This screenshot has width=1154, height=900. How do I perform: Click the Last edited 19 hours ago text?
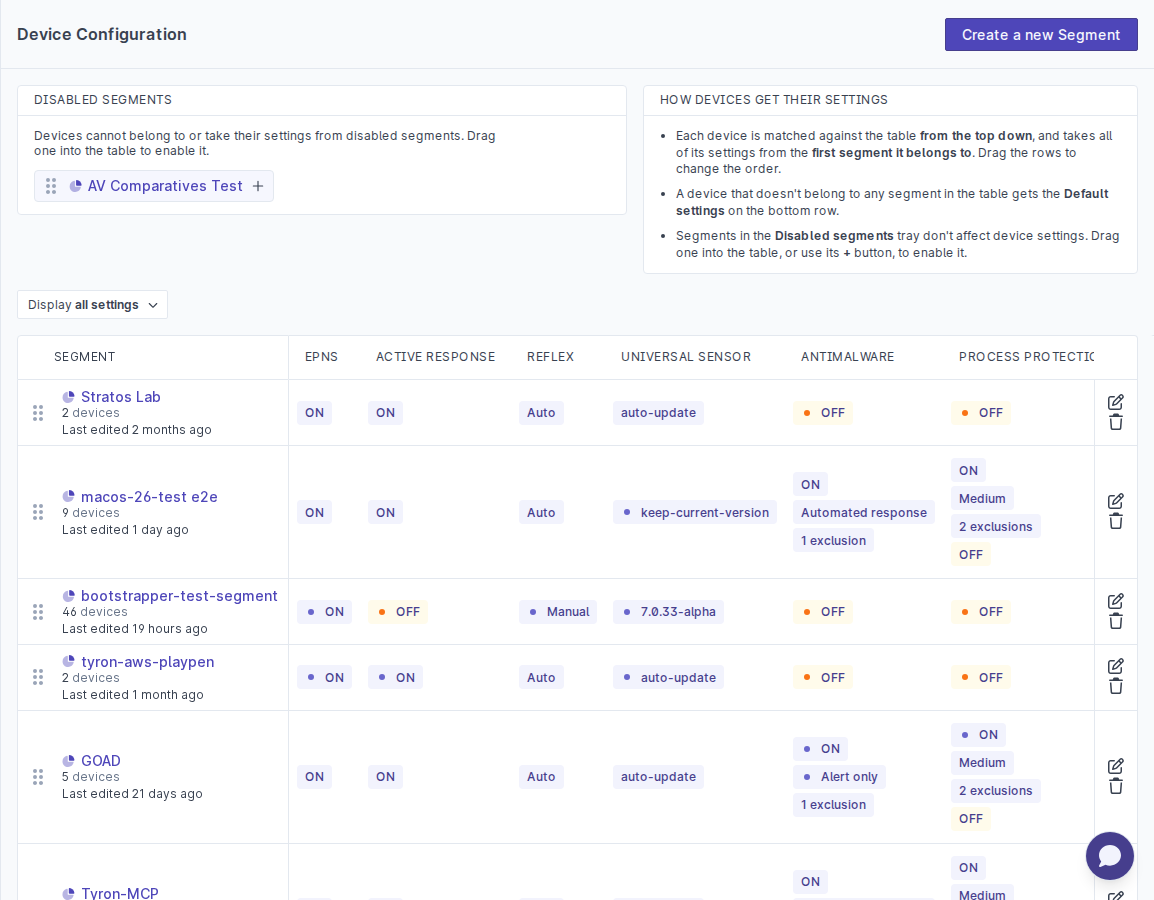click(x=135, y=628)
